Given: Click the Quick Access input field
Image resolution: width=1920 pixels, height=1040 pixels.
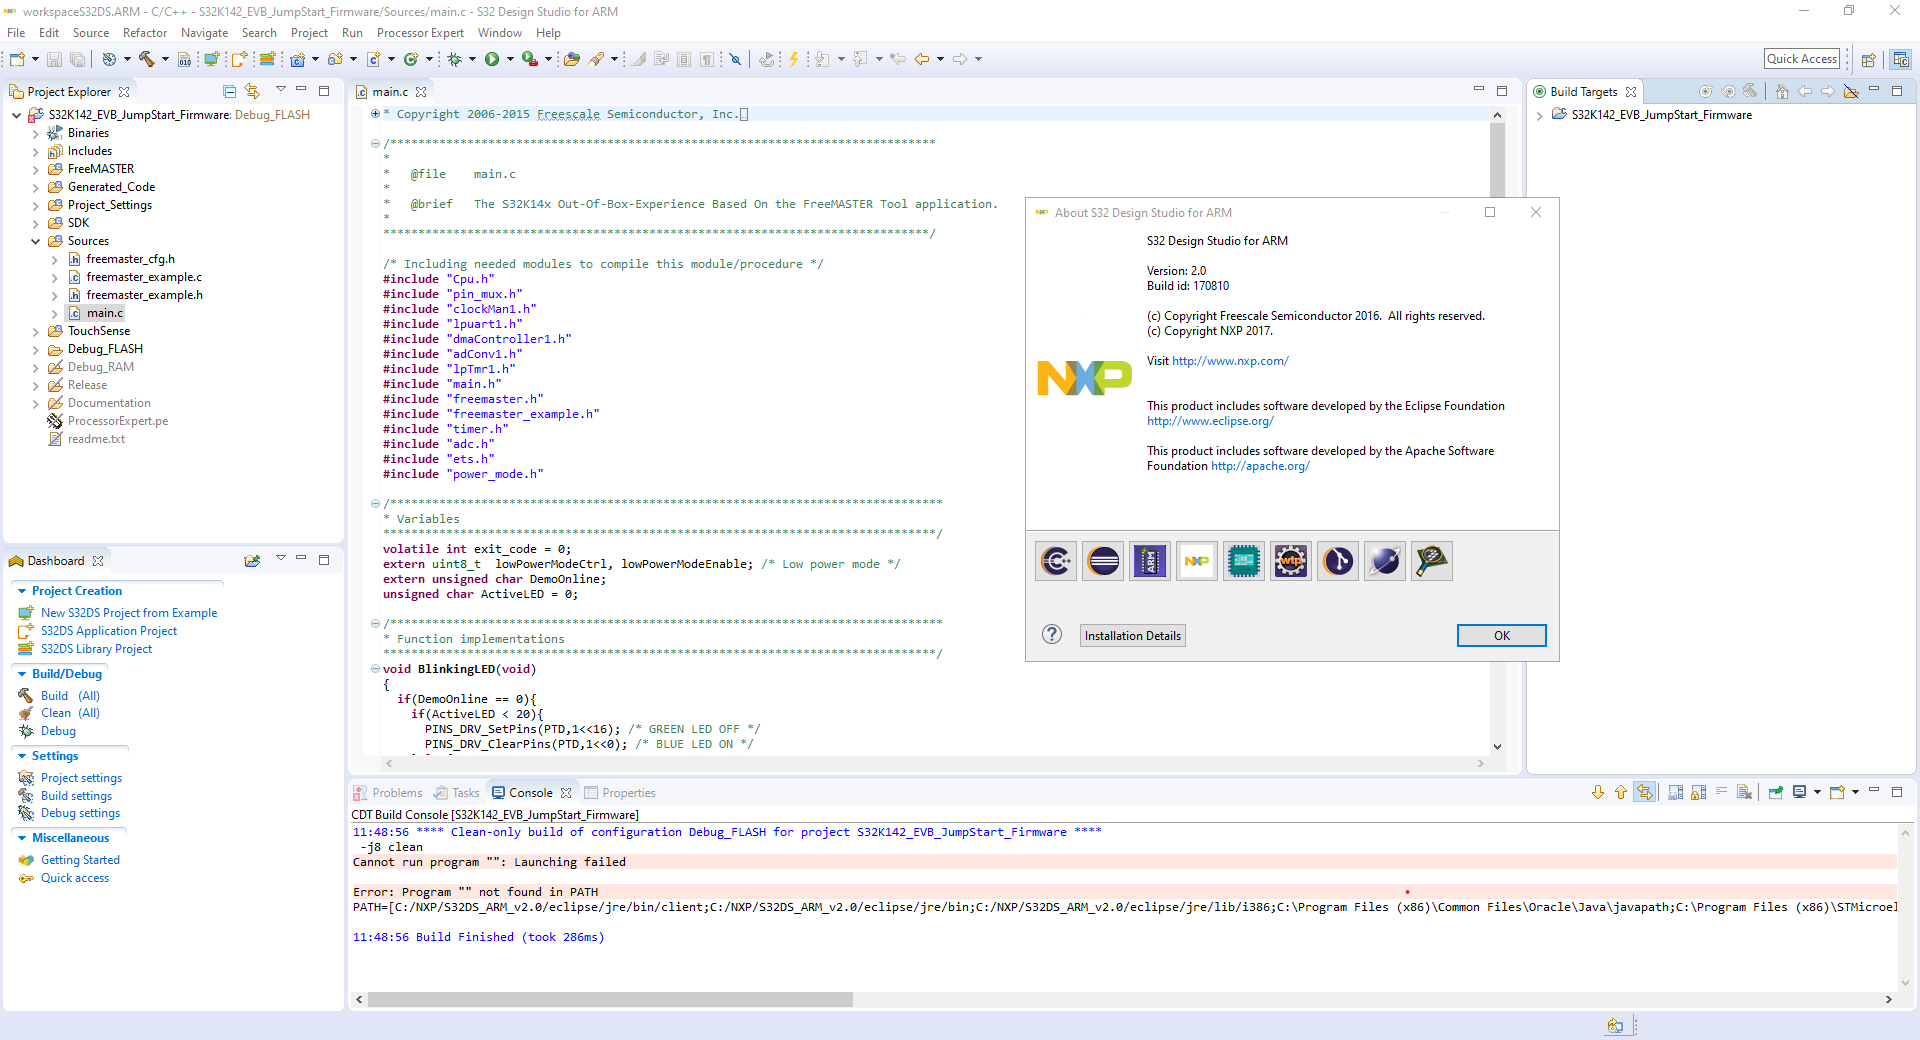Looking at the screenshot, I should pyautogui.click(x=1802, y=59).
